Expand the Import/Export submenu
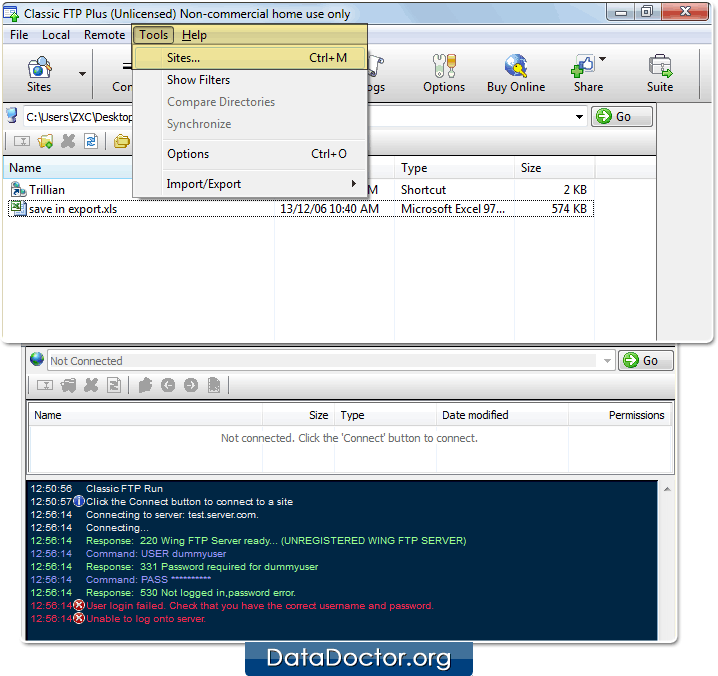Image resolution: width=718 pixels, height=676 pixels. (x=250, y=184)
